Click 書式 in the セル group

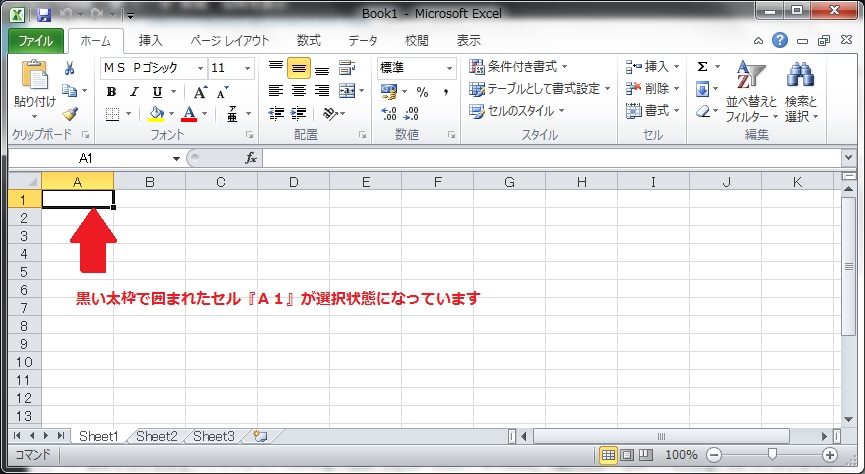(x=653, y=111)
